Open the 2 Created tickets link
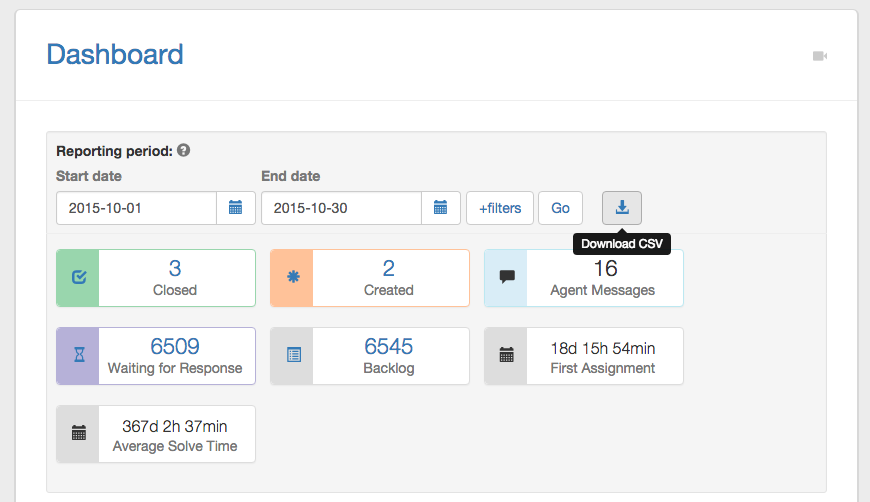Viewport: 870px width, 502px height. point(388,268)
